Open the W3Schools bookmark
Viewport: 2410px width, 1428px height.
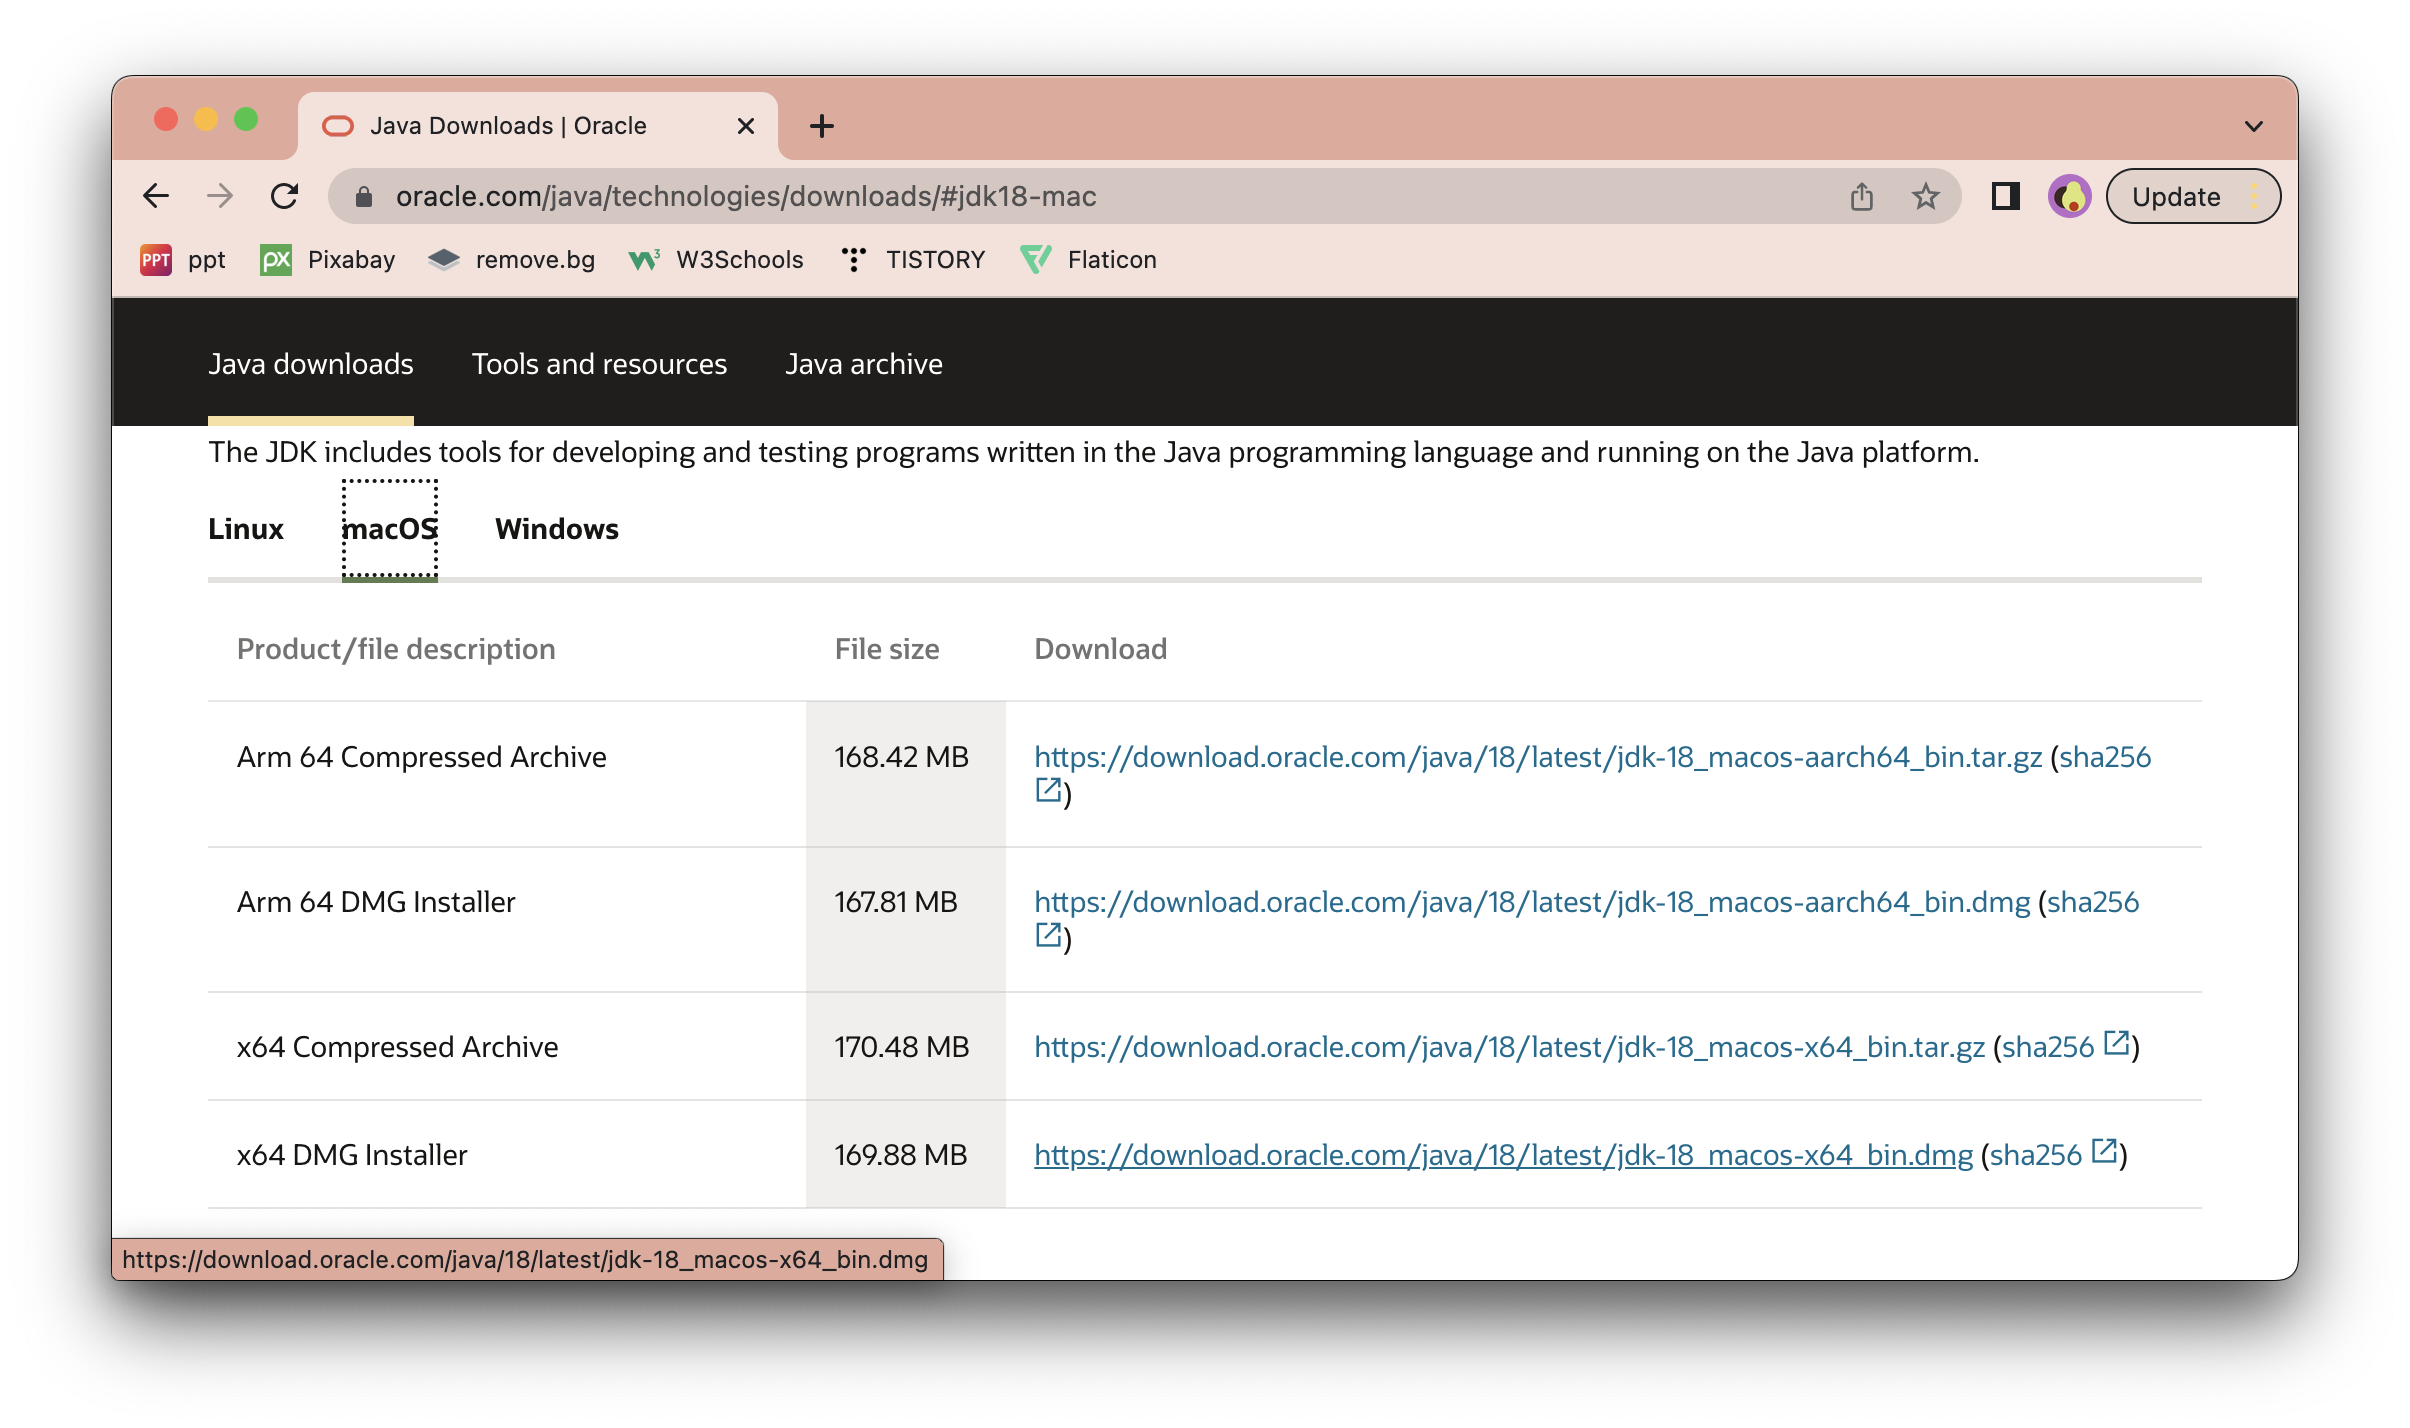click(716, 260)
